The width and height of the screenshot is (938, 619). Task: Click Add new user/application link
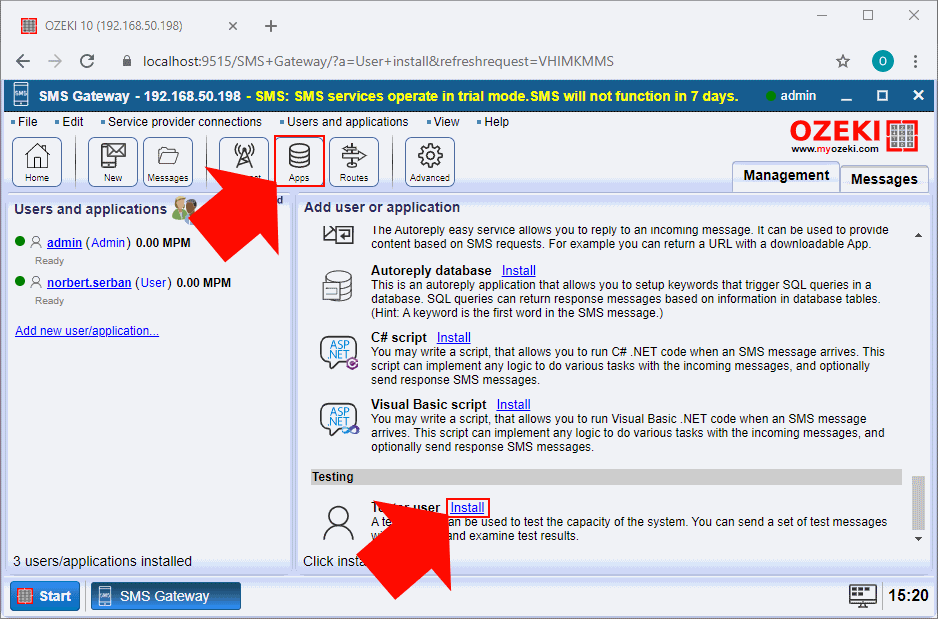(87, 331)
